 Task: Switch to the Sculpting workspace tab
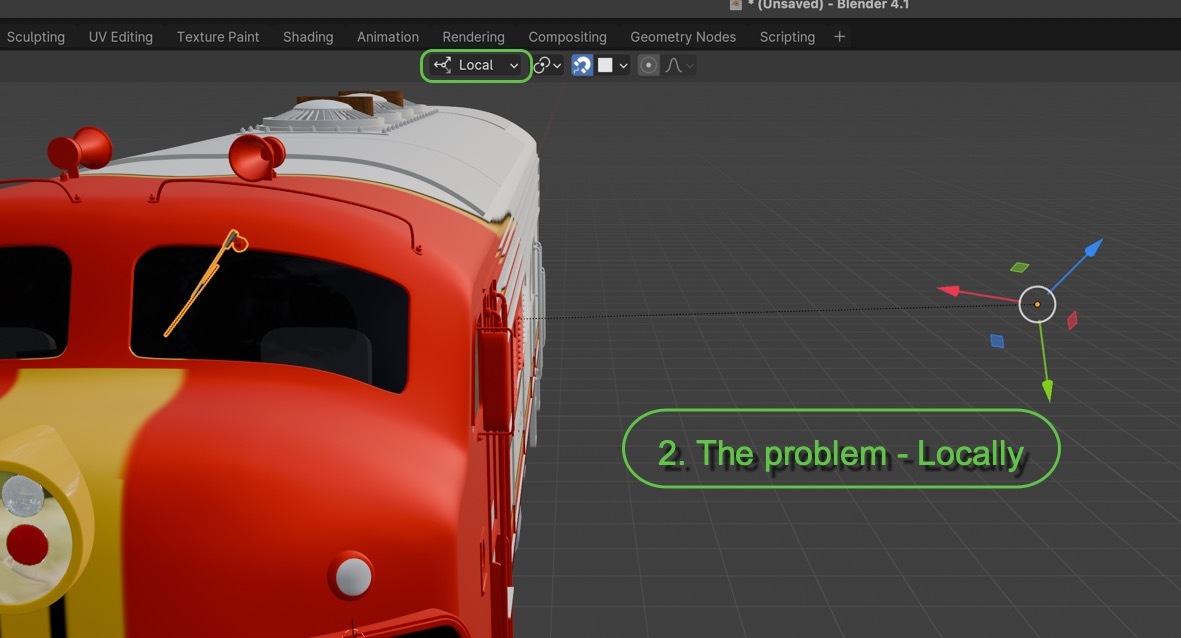point(35,37)
